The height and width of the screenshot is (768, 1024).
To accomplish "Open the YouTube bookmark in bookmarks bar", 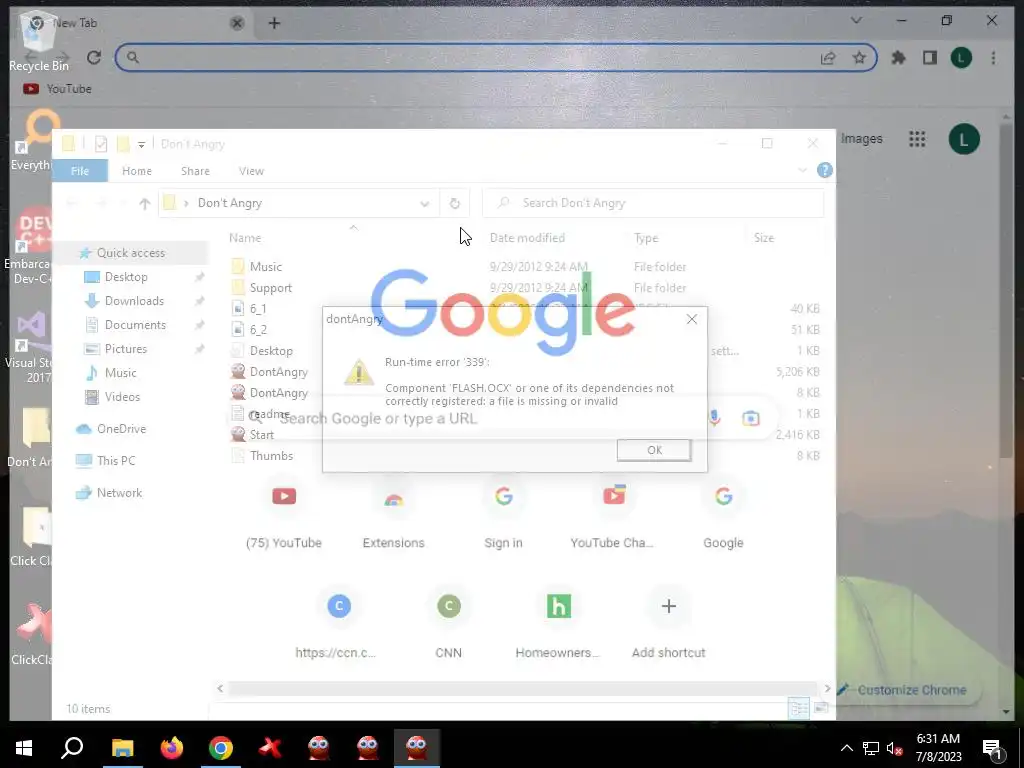I will (x=57, y=89).
